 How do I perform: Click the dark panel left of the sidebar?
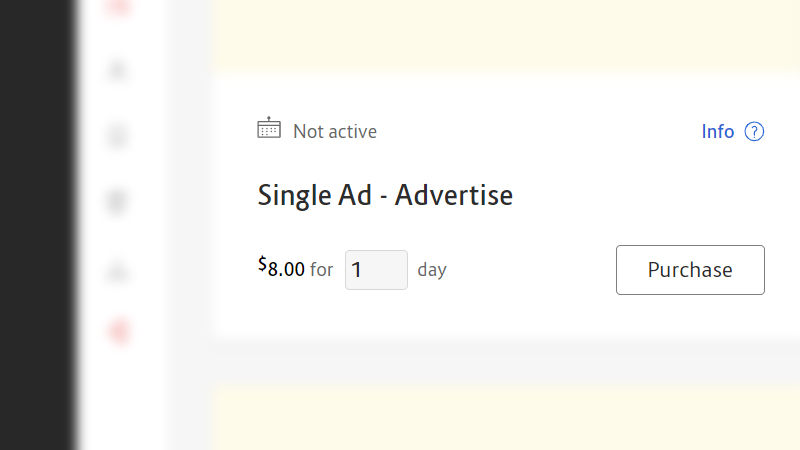pyautogui.click(x=35, y=225)
